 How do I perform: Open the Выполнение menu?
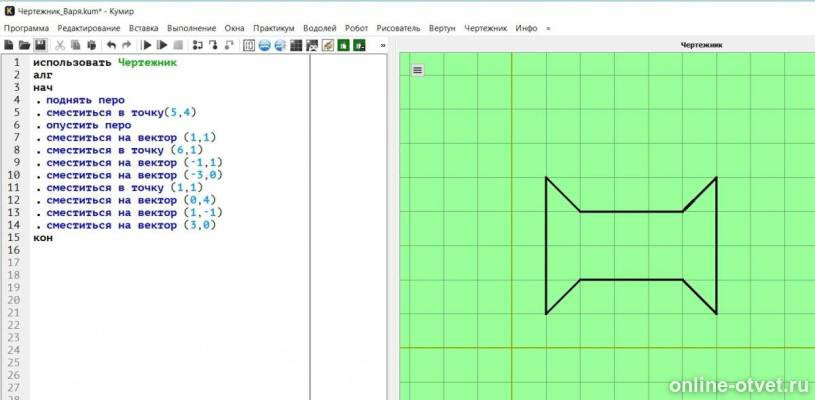tap(191, 28)
